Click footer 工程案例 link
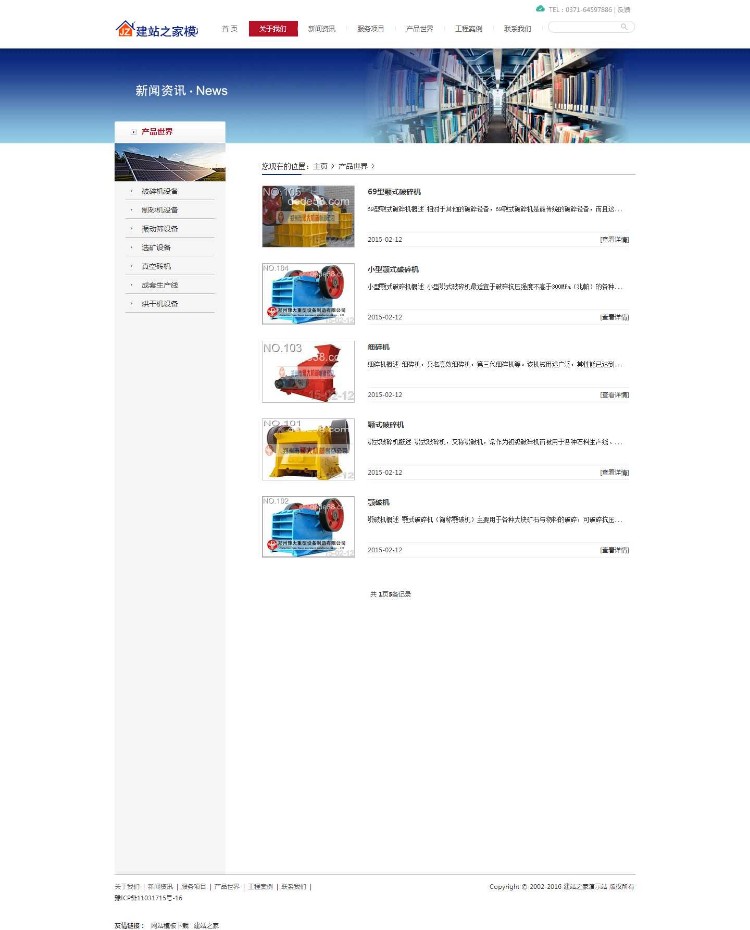750x930 pixels. 260,887
